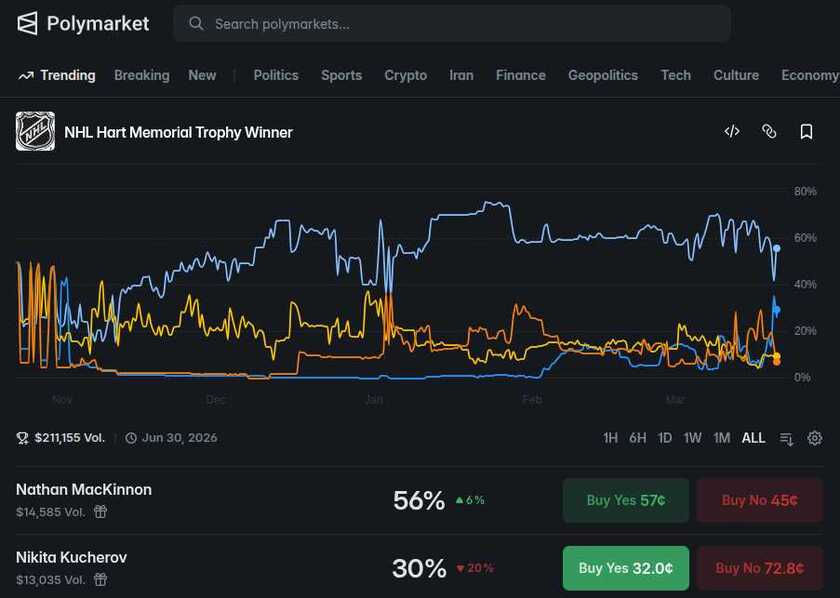Select the 1H chart time range
Screen dimensions: 840x598
[610, 438]
